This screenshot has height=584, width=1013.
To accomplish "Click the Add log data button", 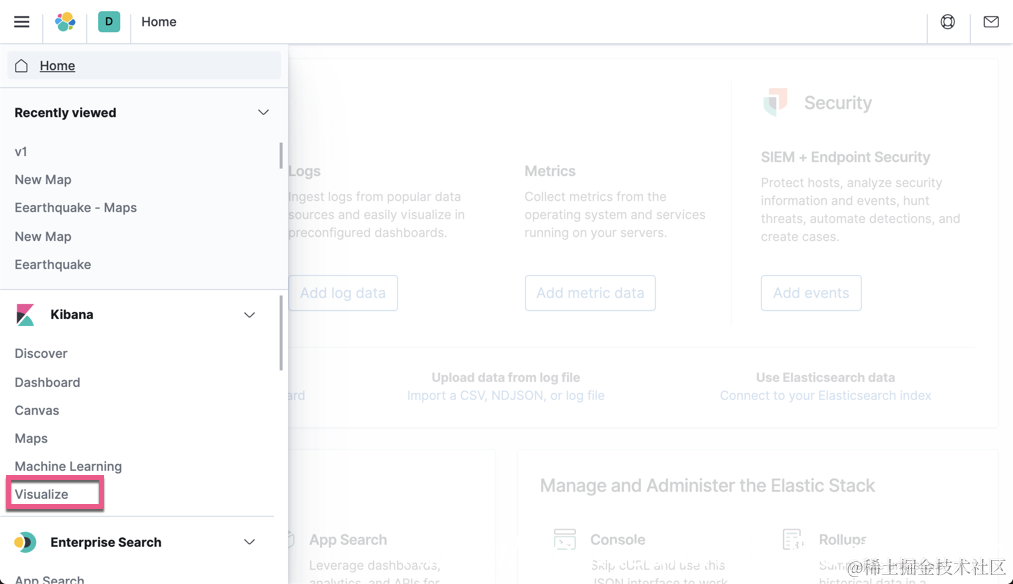I will pos(342,293).
